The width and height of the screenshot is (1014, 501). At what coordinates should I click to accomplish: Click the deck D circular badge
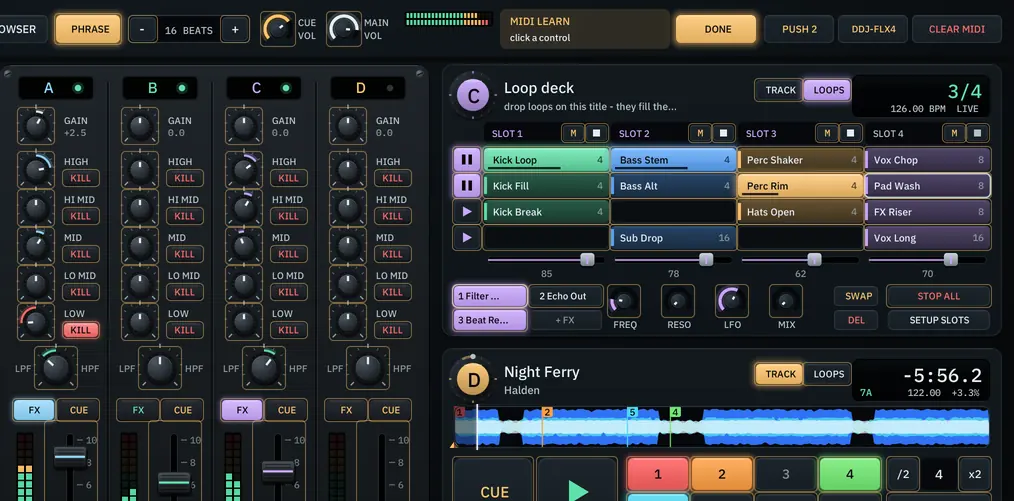pyautogui.click(x=473, y=380)
